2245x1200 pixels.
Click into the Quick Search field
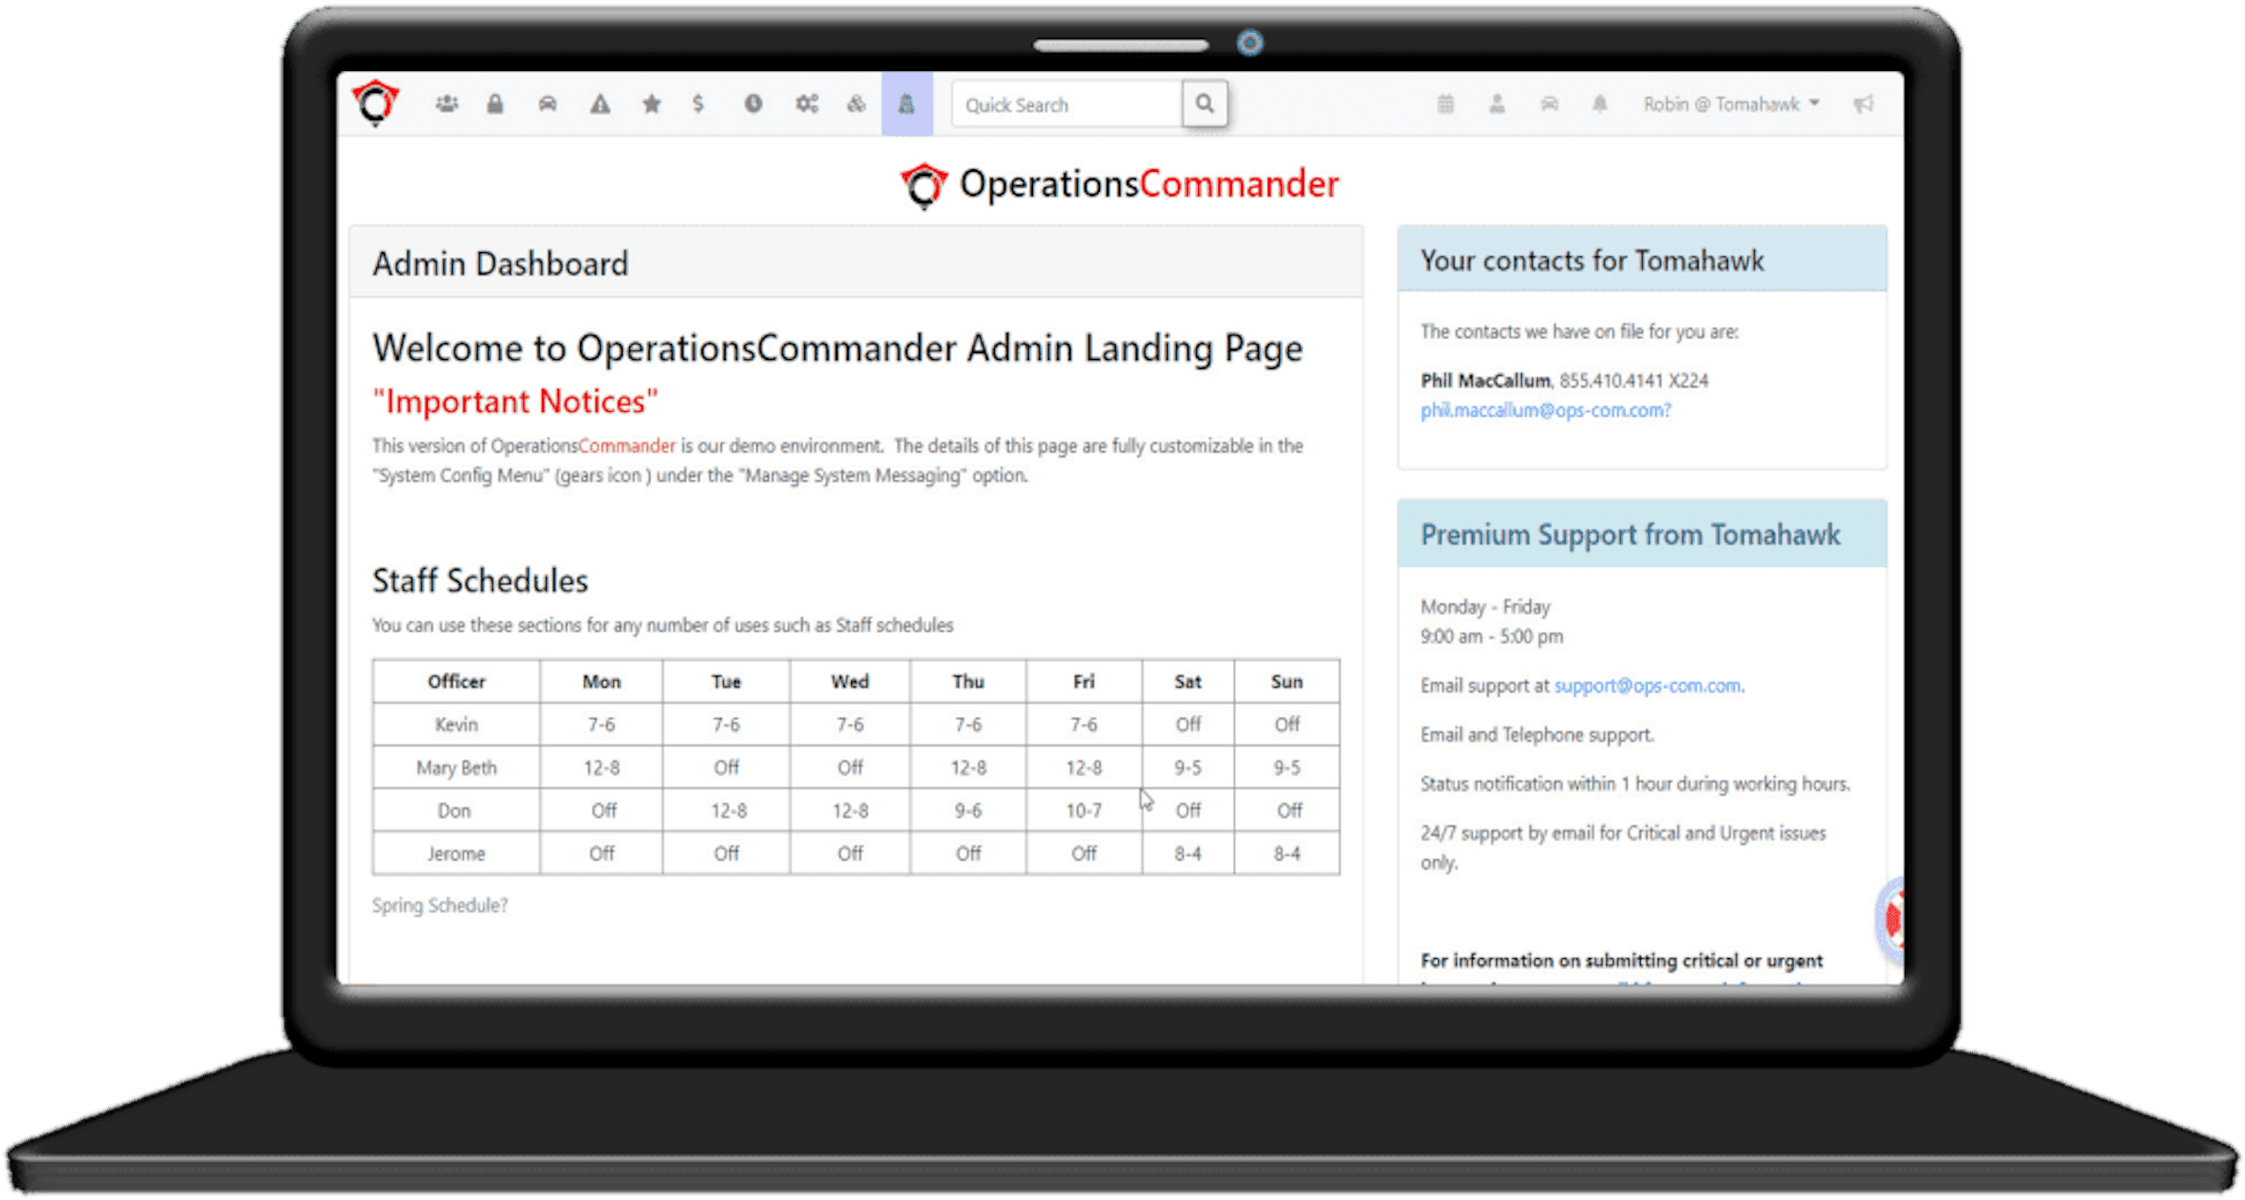(x=1067, y=104)
